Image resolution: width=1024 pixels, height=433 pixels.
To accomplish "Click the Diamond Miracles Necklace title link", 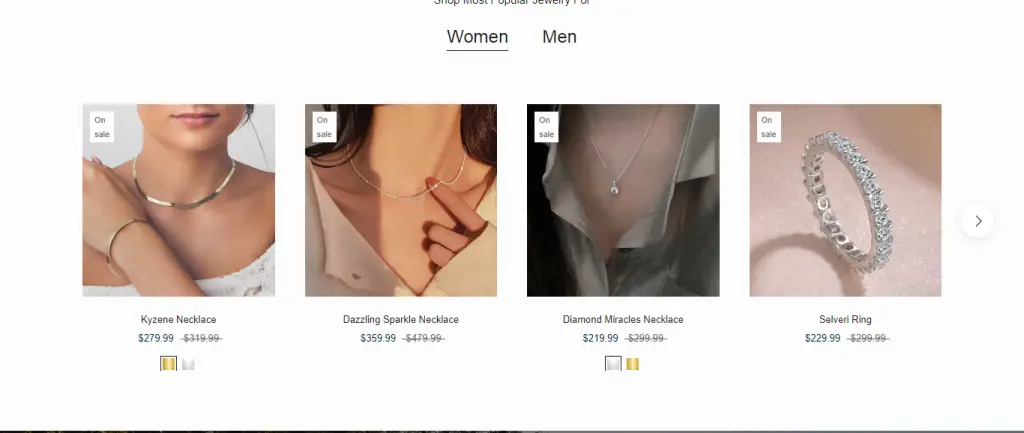I will pyautogui.click(x=623, y=319).
